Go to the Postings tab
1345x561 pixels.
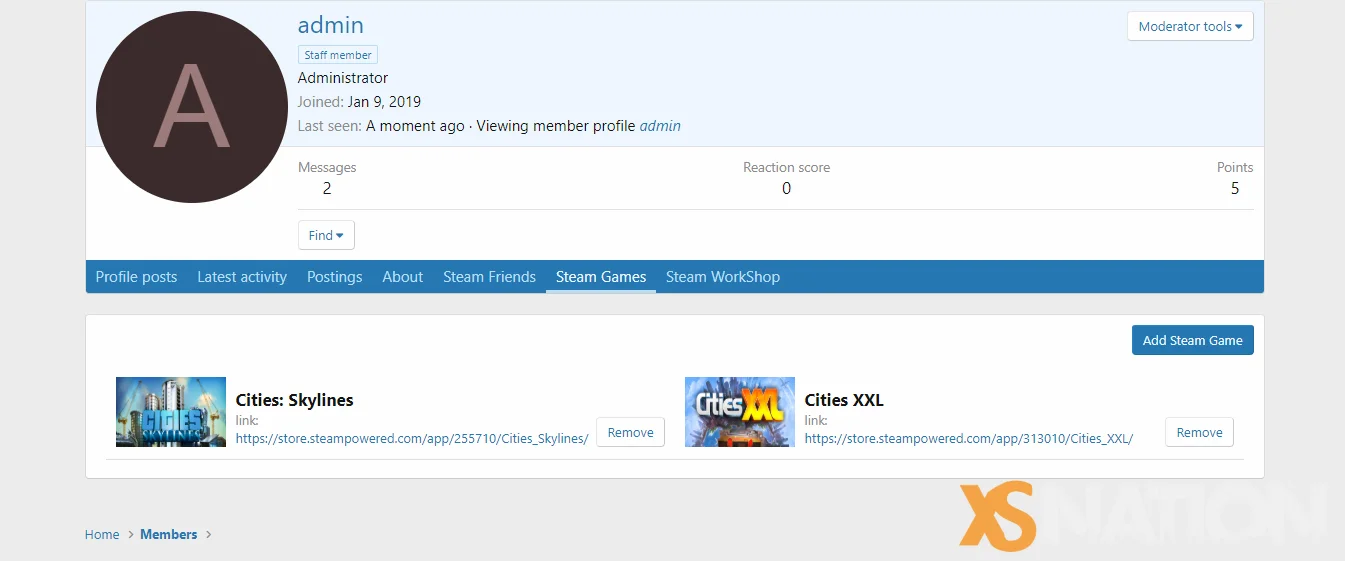coord(334,277)
